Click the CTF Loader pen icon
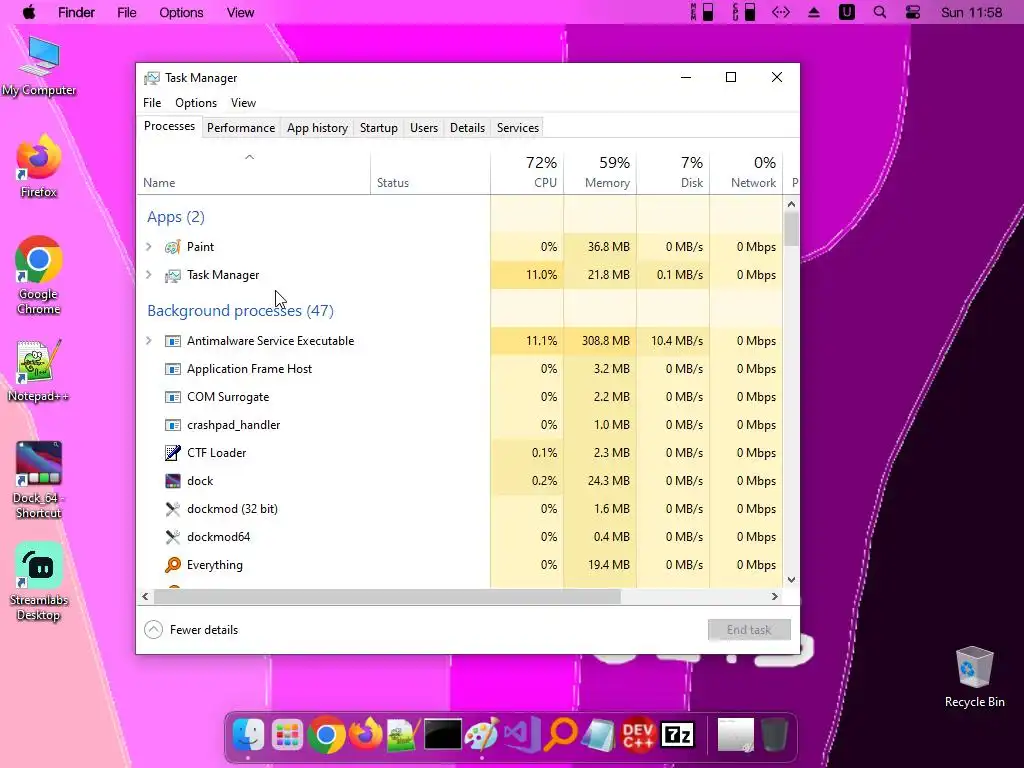The image size is (1024, 768). click(172, 453)
